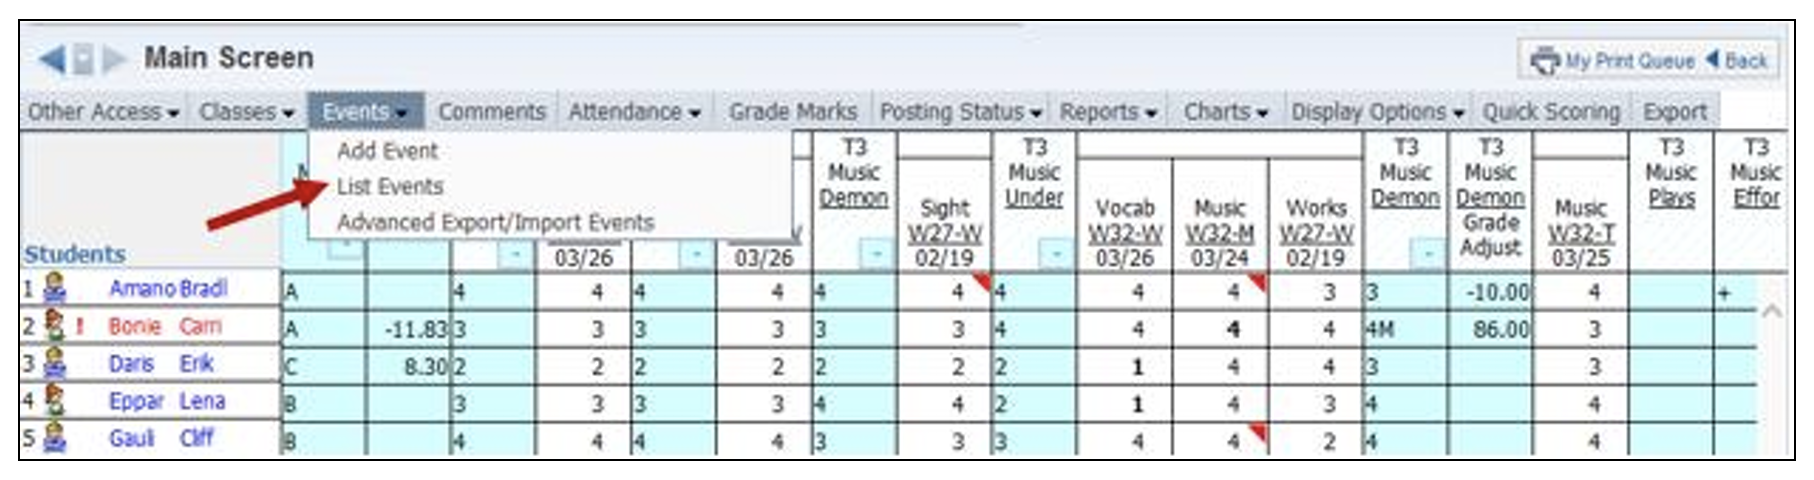Viewport: 1814px width, 480px height.
Task: Collapse the first T3 Music Demon column
Action: (x=876, y=255)
